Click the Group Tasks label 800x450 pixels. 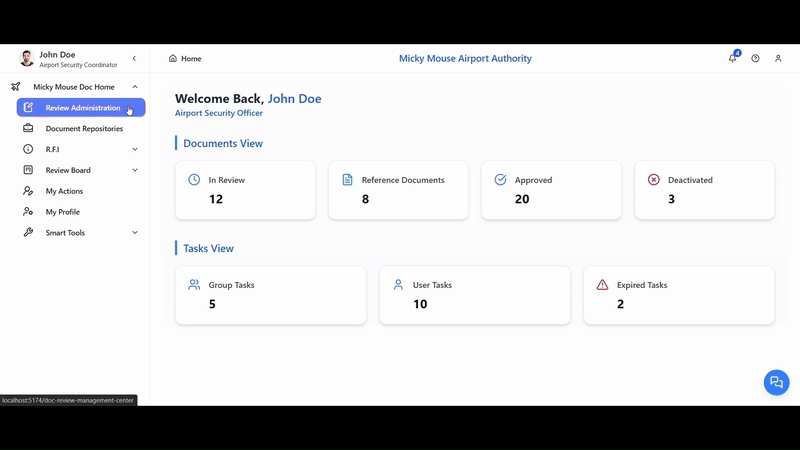(x=231, y=285)
